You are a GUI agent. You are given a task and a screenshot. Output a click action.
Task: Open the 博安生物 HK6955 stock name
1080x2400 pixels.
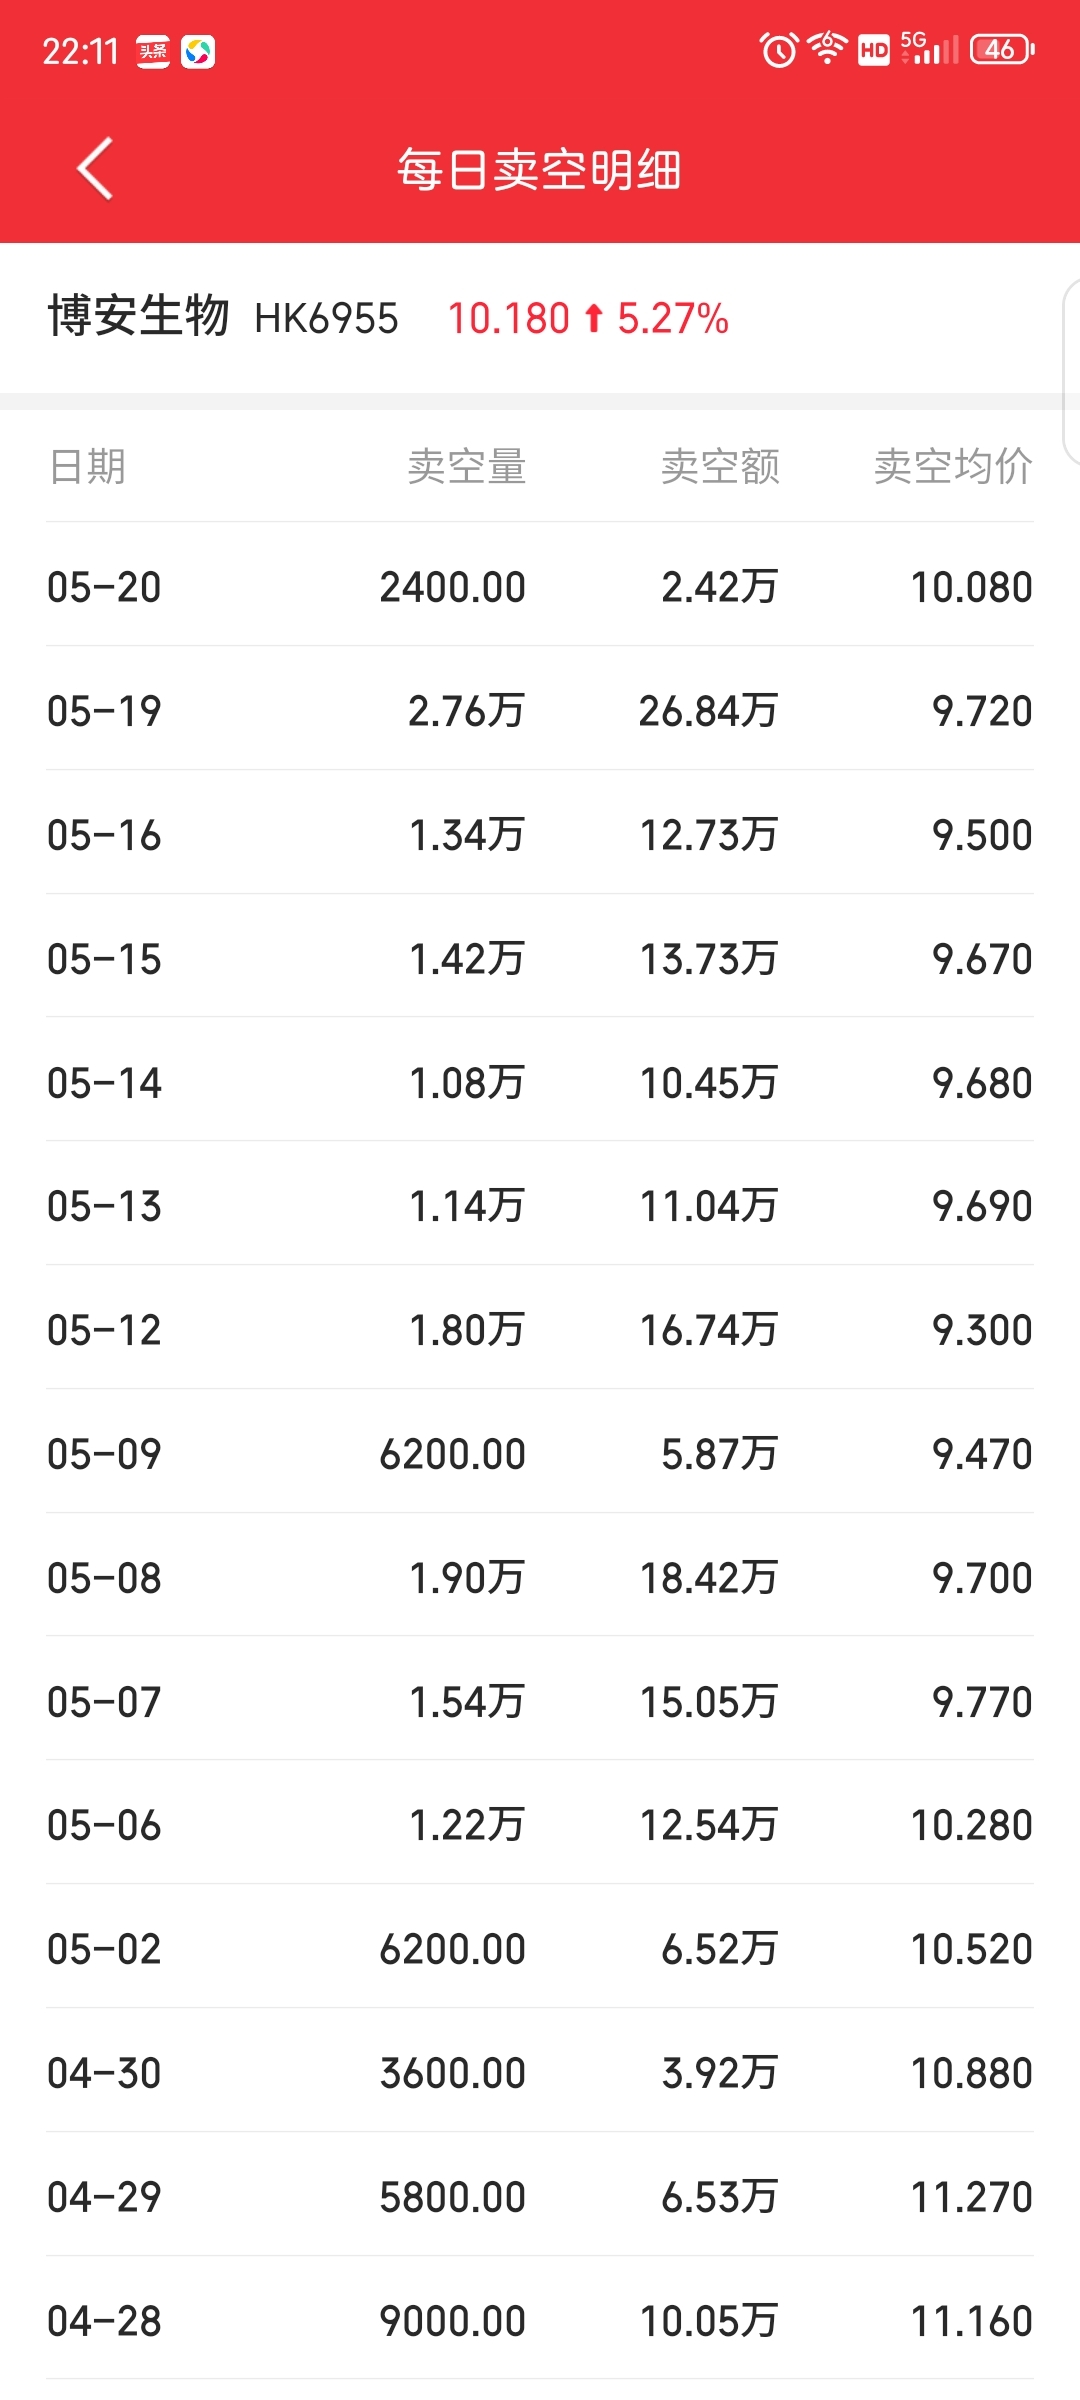coord(223,317)
